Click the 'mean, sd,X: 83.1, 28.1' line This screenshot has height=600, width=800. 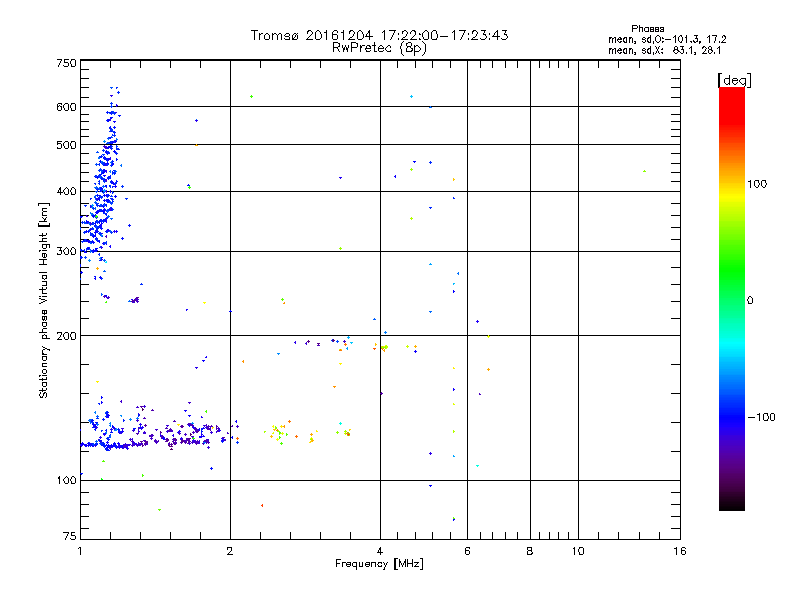(x=664, y=50)
